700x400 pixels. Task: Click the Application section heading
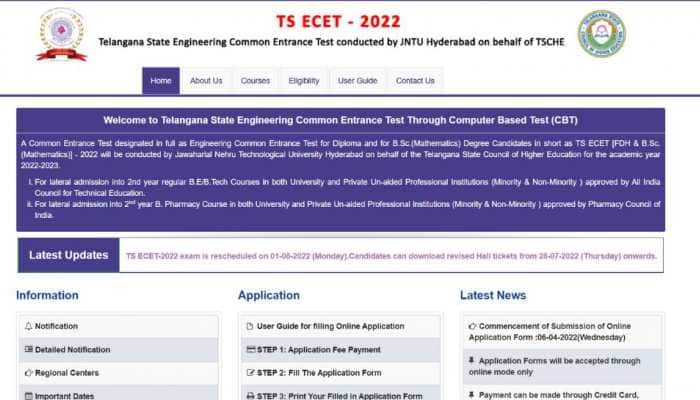coord(269,295)
